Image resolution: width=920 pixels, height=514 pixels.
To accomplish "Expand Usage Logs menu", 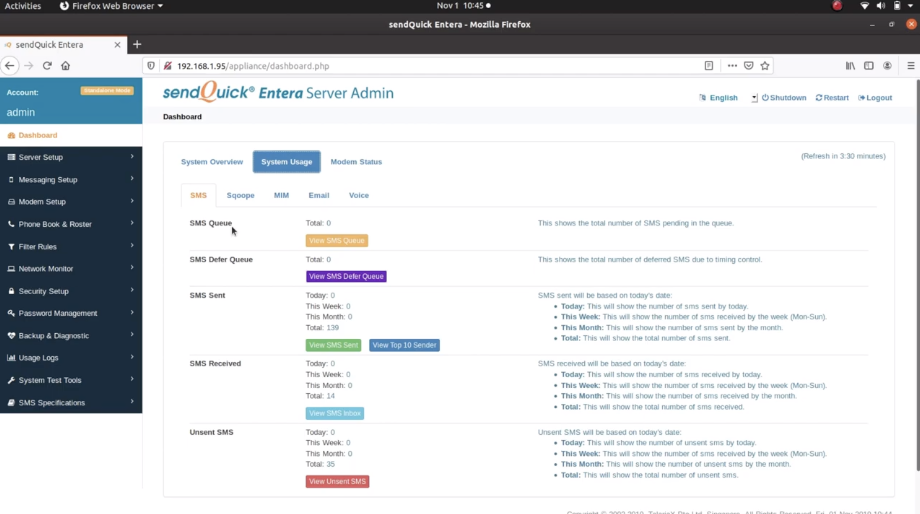I will [71, 358].
